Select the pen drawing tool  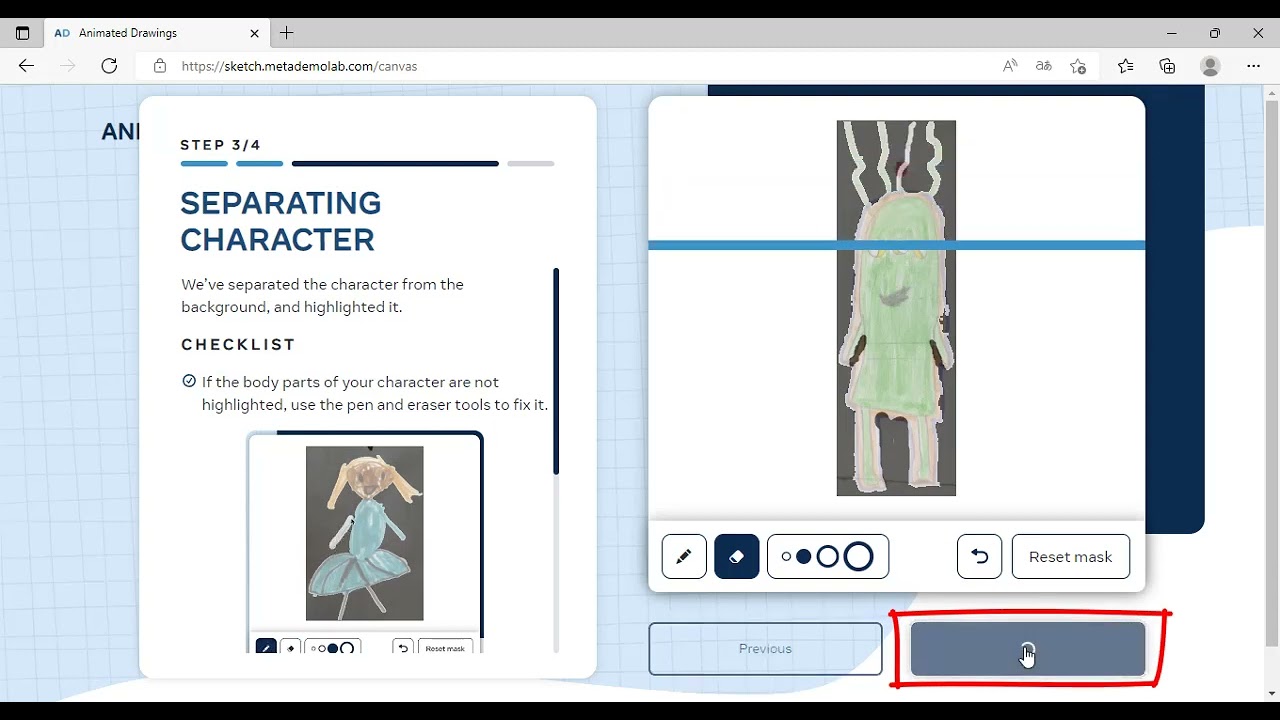(684, 557)
